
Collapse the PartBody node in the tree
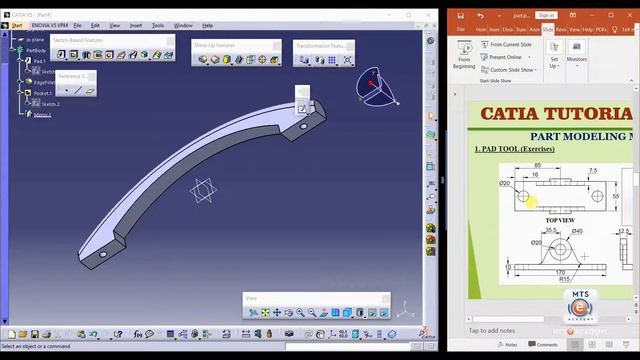(12, 50)
